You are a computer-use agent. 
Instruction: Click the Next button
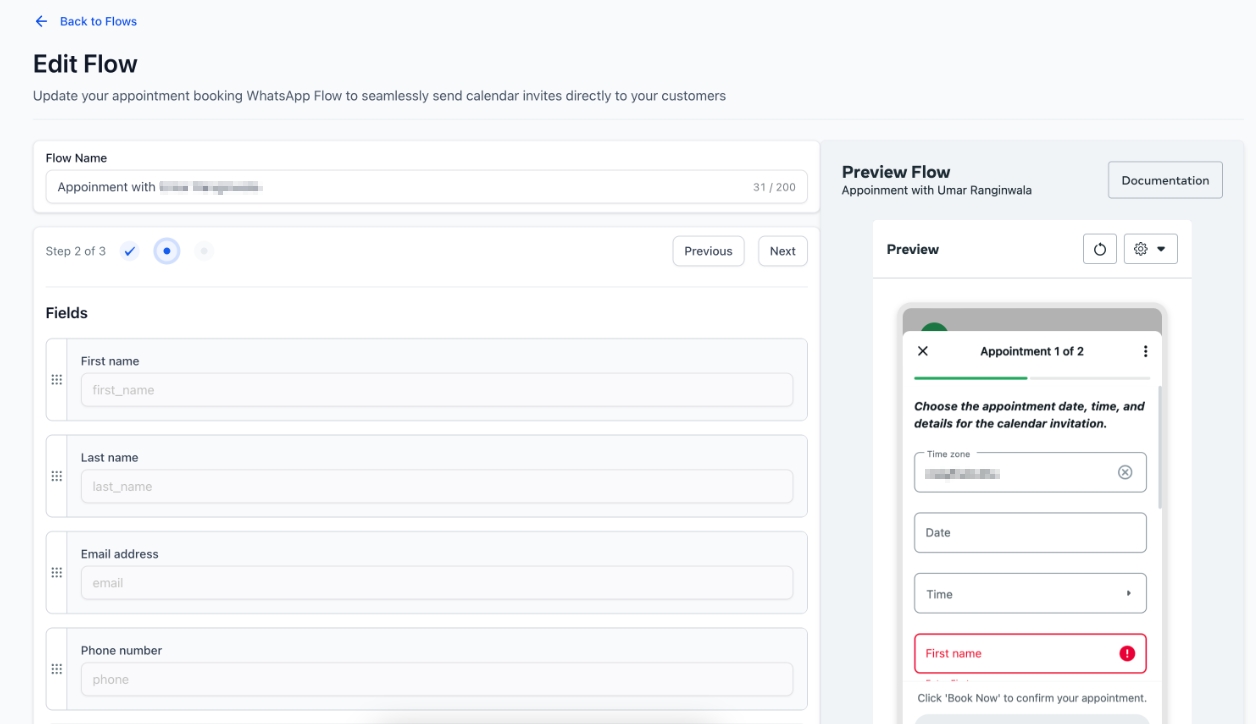(x=782, y=251)
